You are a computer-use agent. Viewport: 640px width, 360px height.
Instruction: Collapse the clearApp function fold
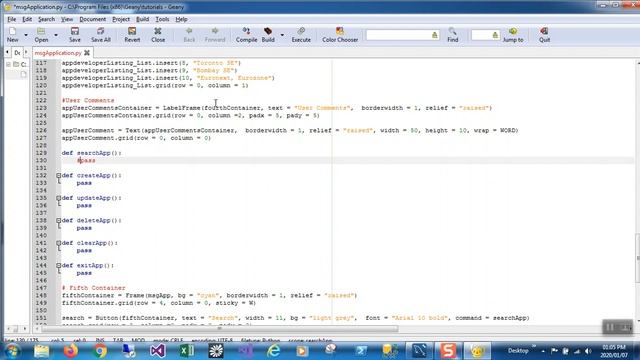coord(59,243)
